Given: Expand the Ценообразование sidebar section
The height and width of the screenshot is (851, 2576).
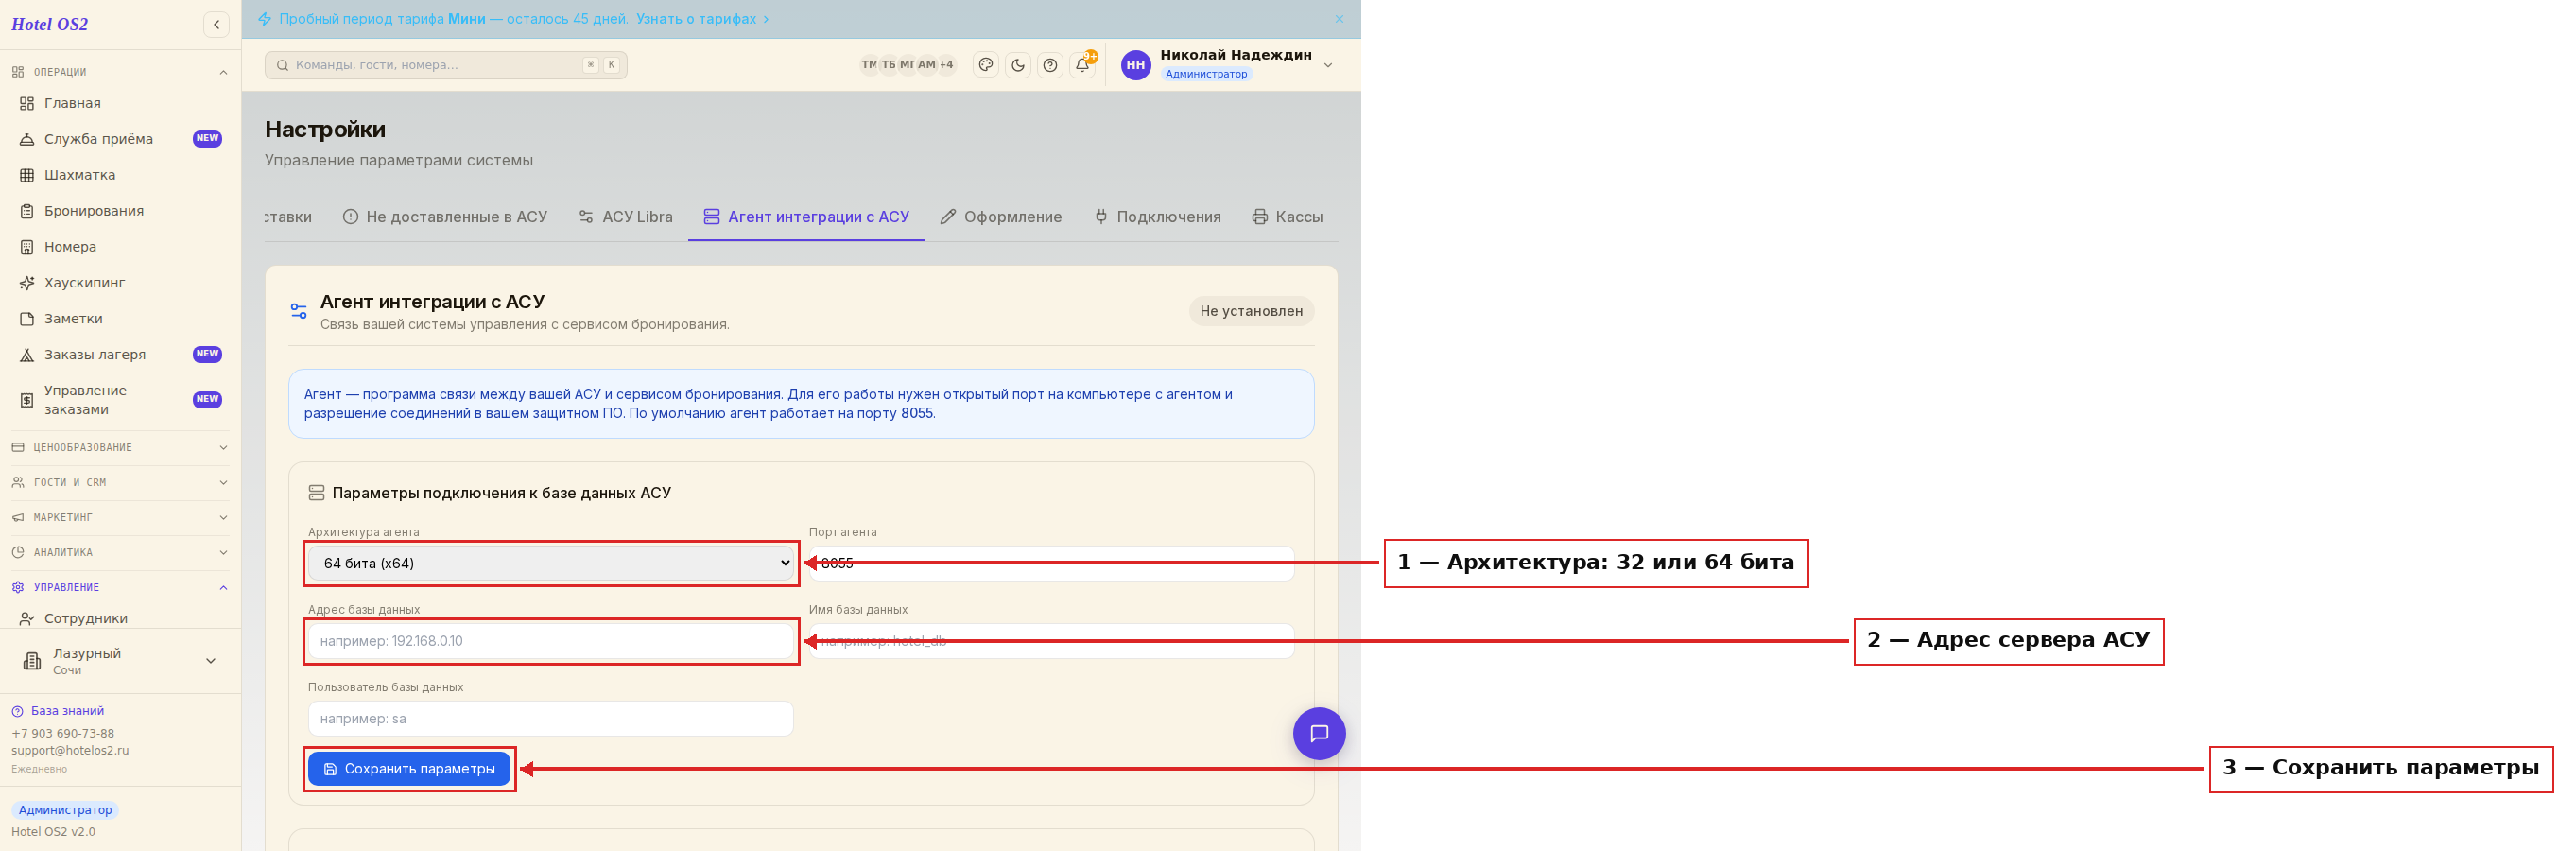Looking at the screenshot, I should [x=120, y=447].
